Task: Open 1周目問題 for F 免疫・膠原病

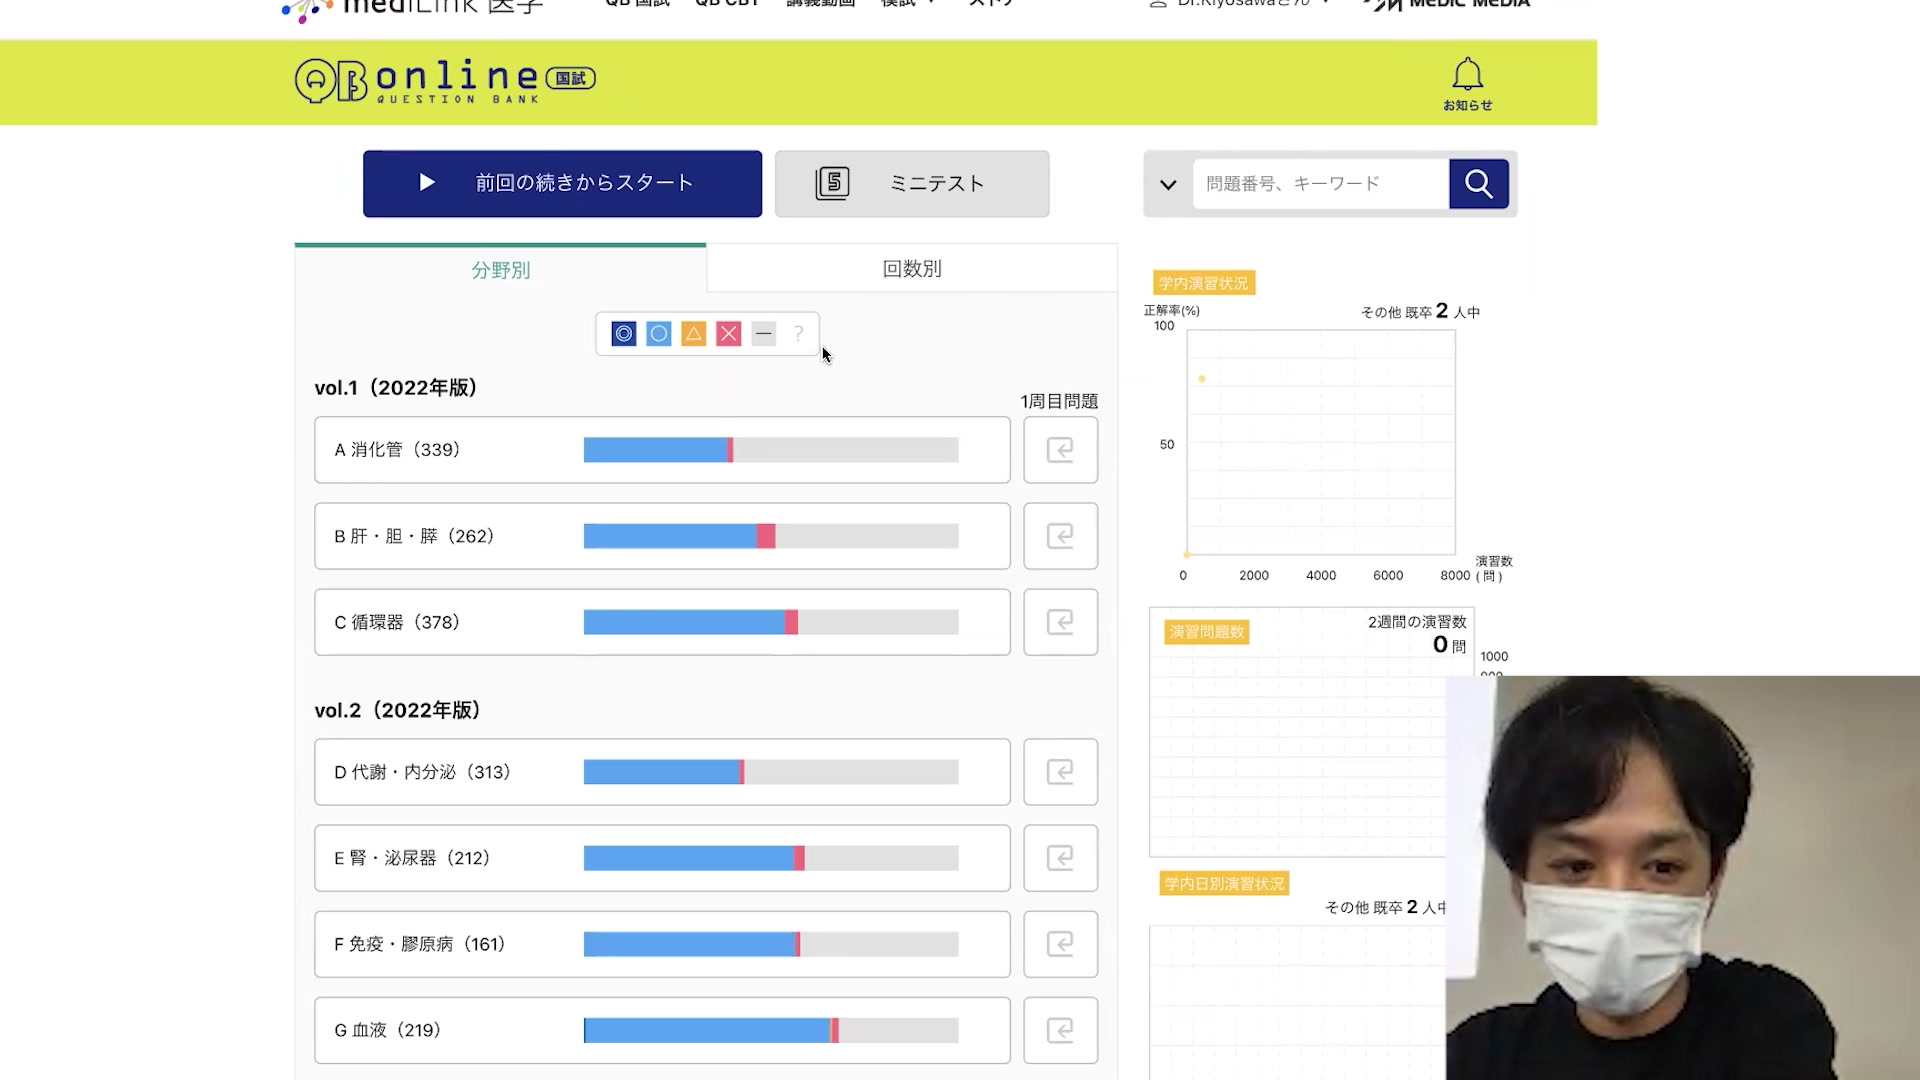Action: (x=1060, y=944)
